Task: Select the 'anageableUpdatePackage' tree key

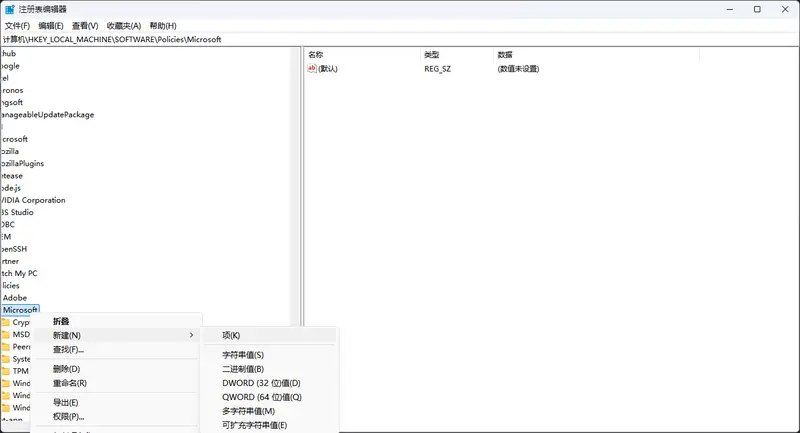Action: (x=47, y=114)
